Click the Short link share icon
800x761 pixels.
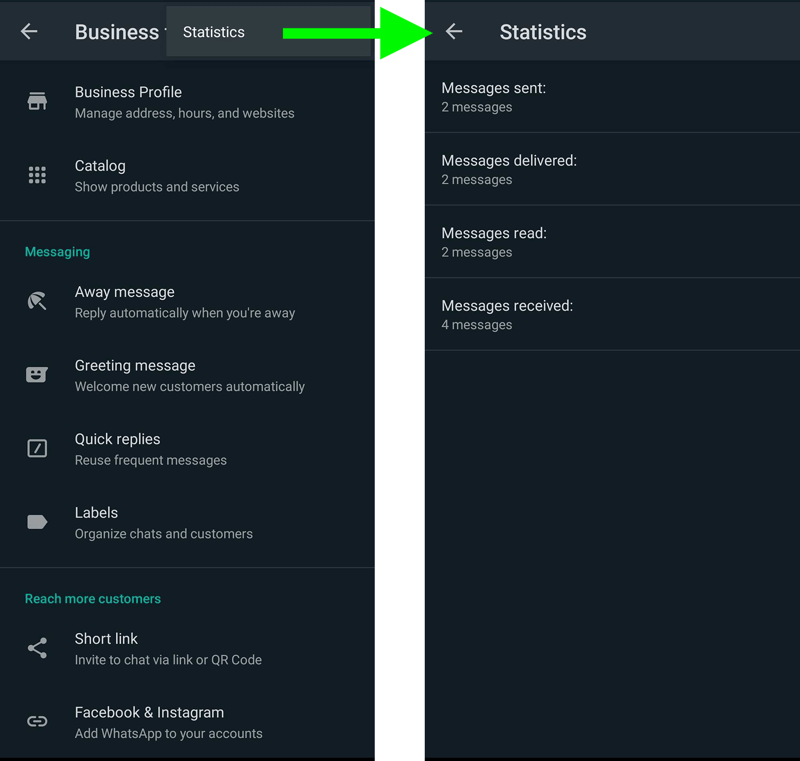[x=37, y=648]
